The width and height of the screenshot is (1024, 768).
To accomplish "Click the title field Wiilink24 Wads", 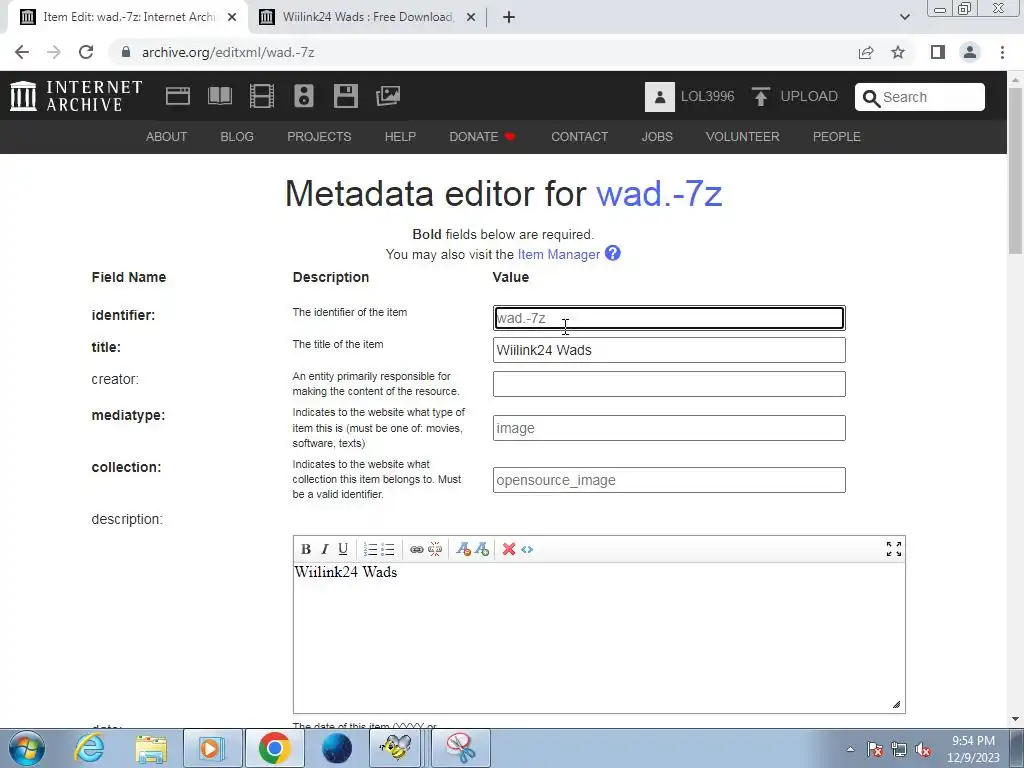I will point(669,350).
